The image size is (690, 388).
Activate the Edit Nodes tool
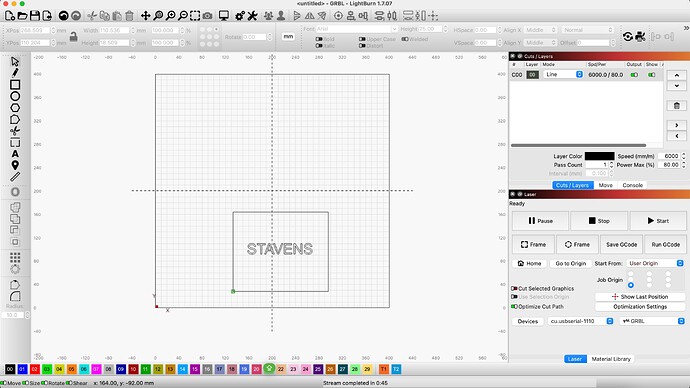pos(15,119)
